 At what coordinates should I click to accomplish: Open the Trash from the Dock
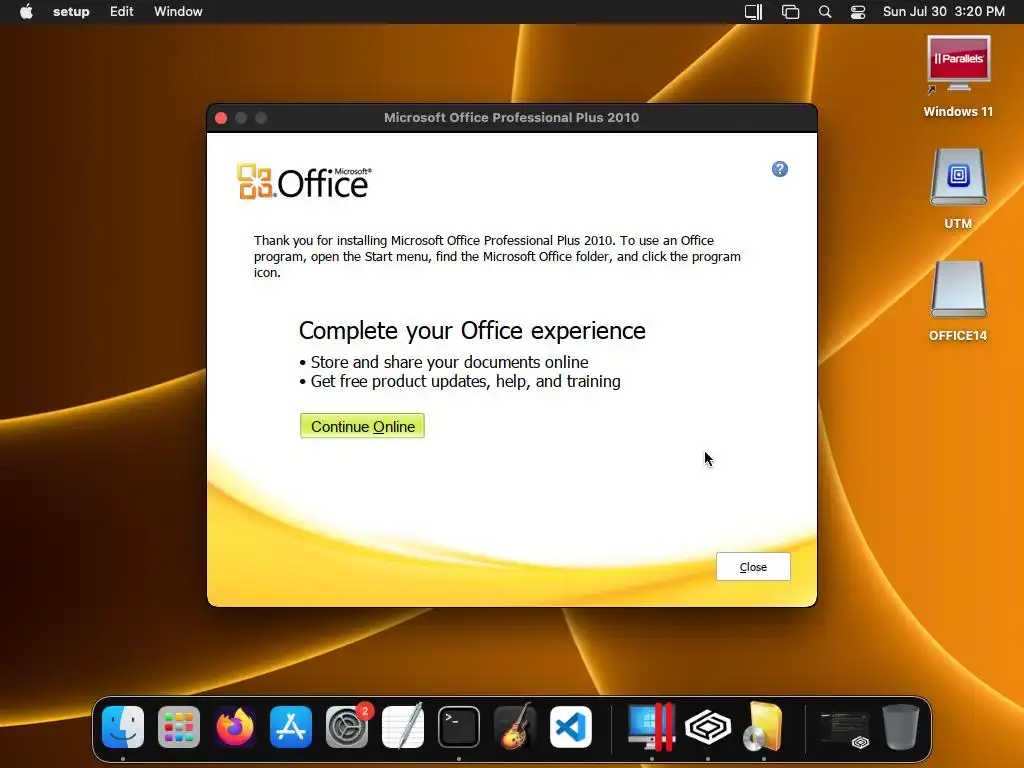coord(901,727)
